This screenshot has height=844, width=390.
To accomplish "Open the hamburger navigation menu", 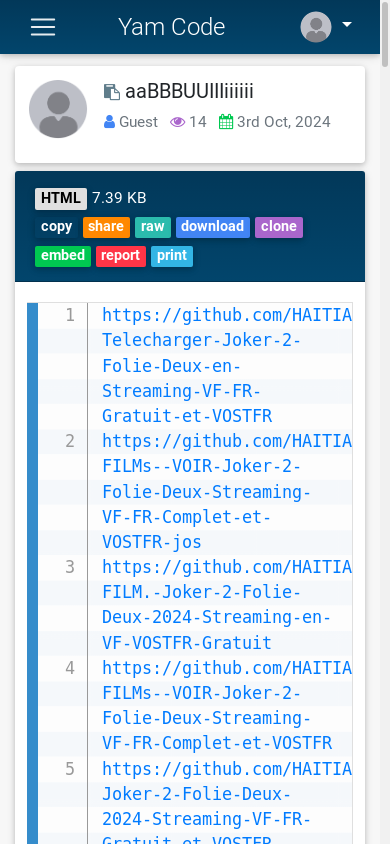I will pyautogui.click(x=43, y=27).
